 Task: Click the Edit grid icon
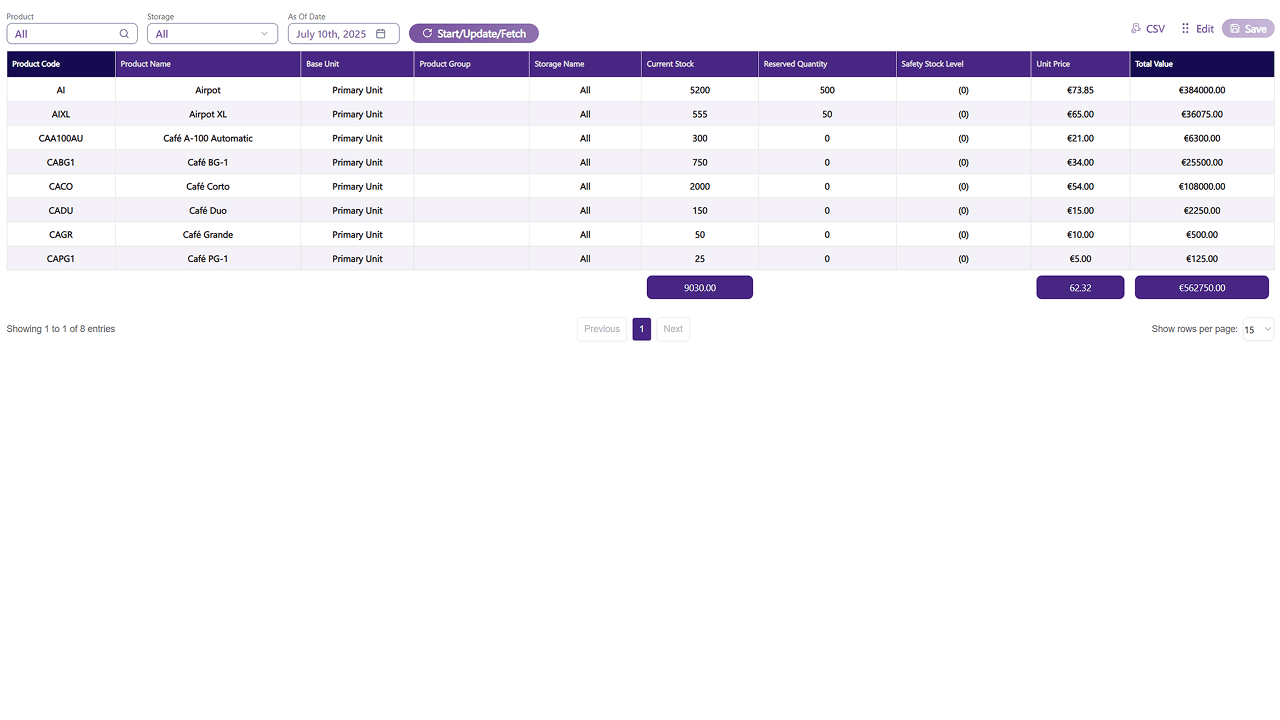point(1186,28)
